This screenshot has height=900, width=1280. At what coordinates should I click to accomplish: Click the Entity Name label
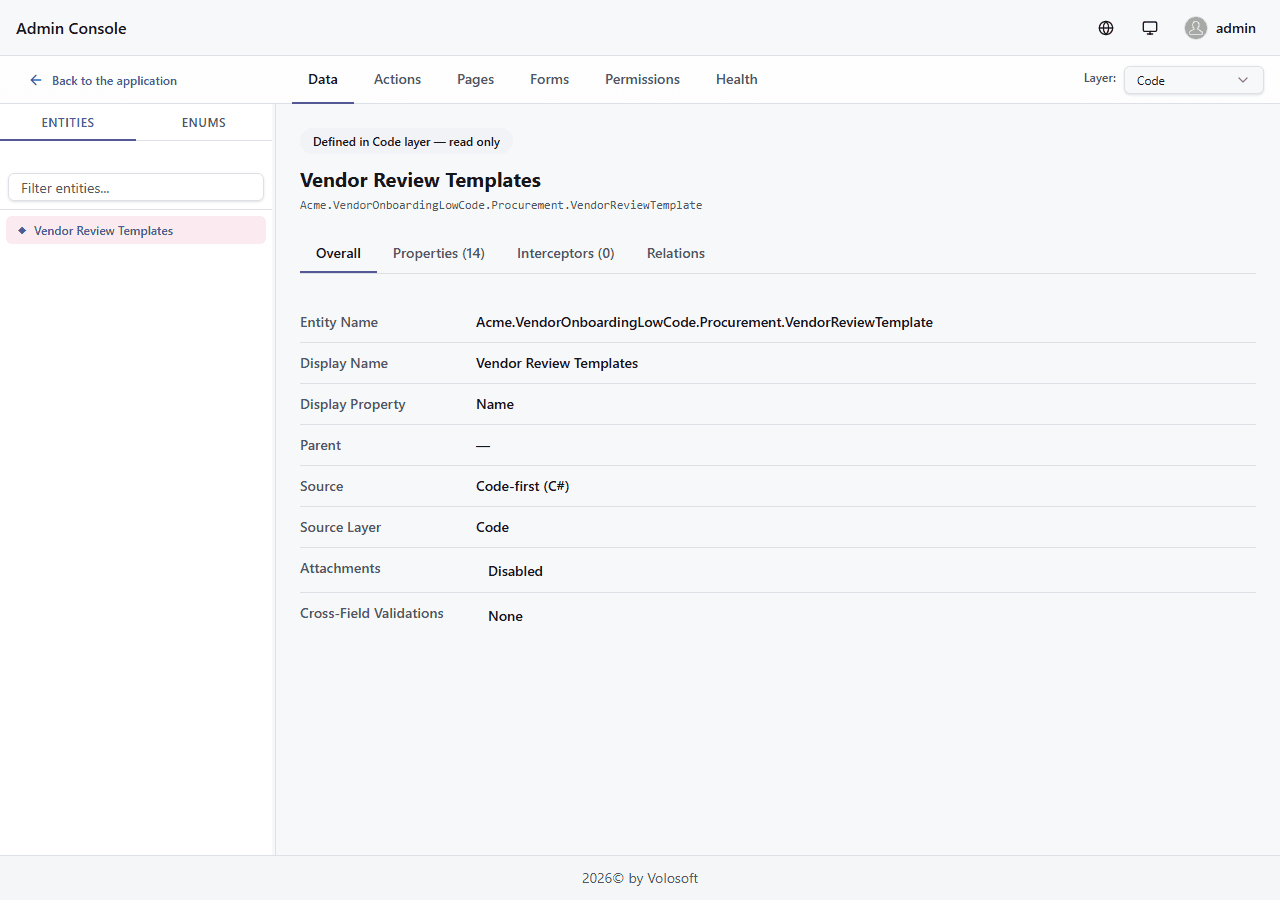click(339, 322)
